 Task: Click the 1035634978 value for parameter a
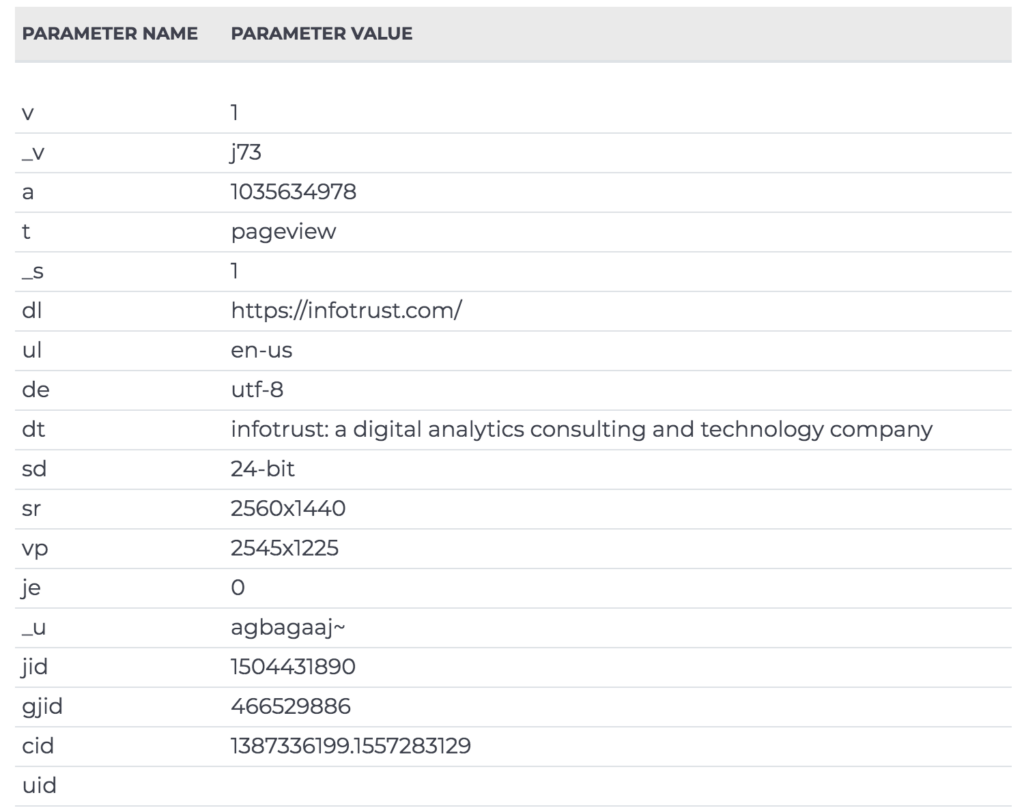pyautogui.click(x=293, y=192)
